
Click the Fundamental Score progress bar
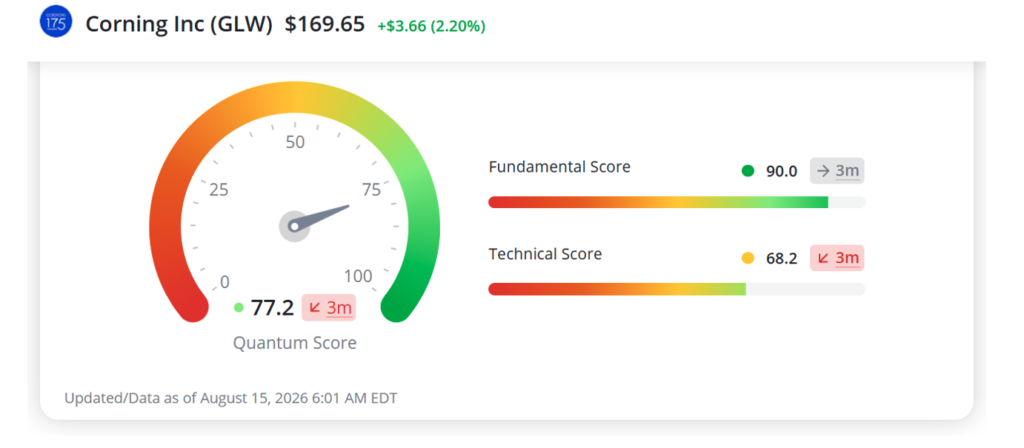tap(677, 202)
